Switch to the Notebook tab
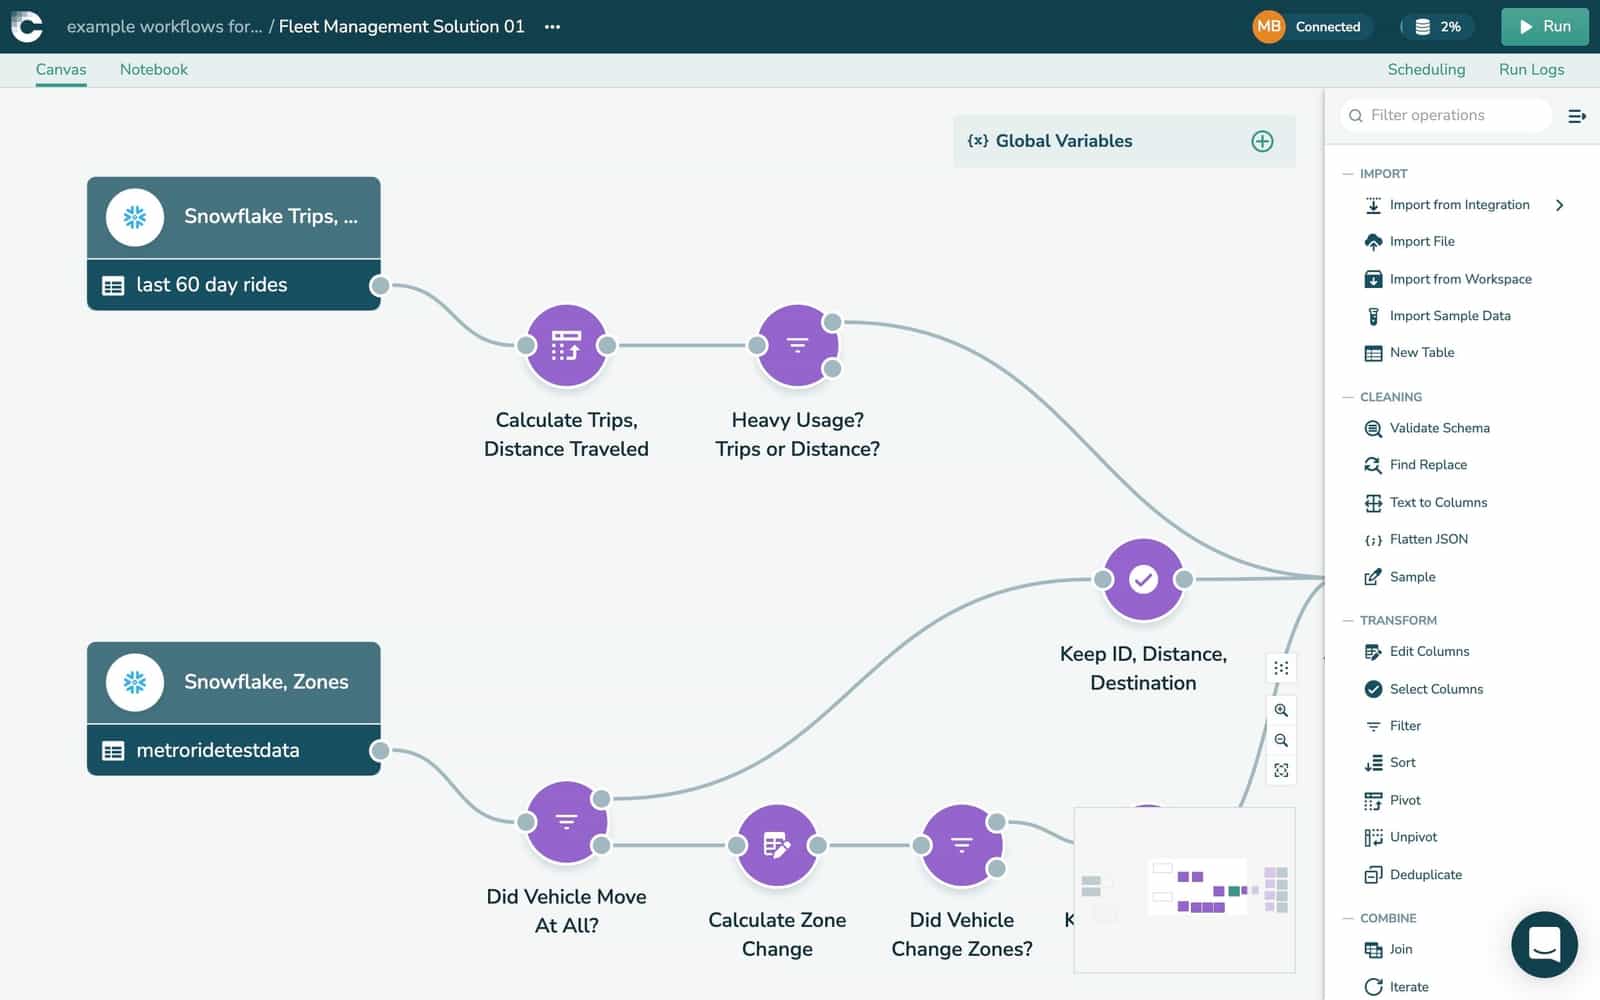Image resolution: width=1600 pixels, height=1000 pixels. [x=153, y=69]
